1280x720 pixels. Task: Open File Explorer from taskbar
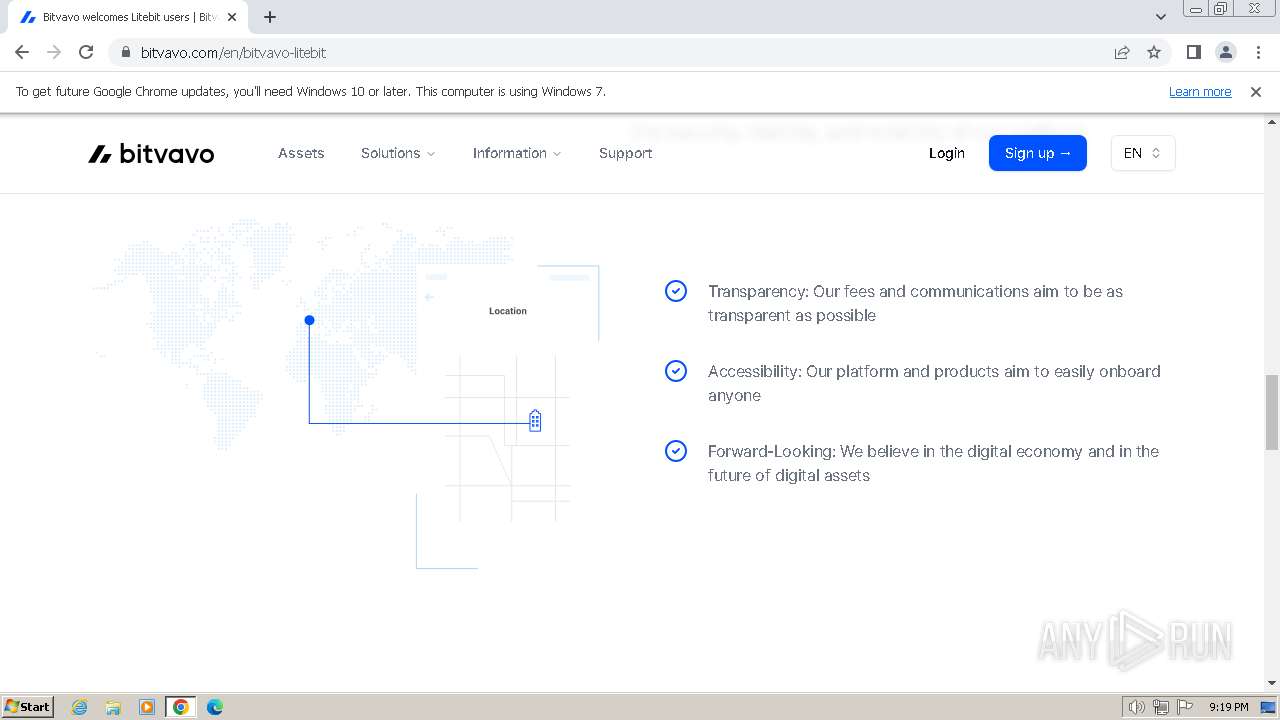113,707
